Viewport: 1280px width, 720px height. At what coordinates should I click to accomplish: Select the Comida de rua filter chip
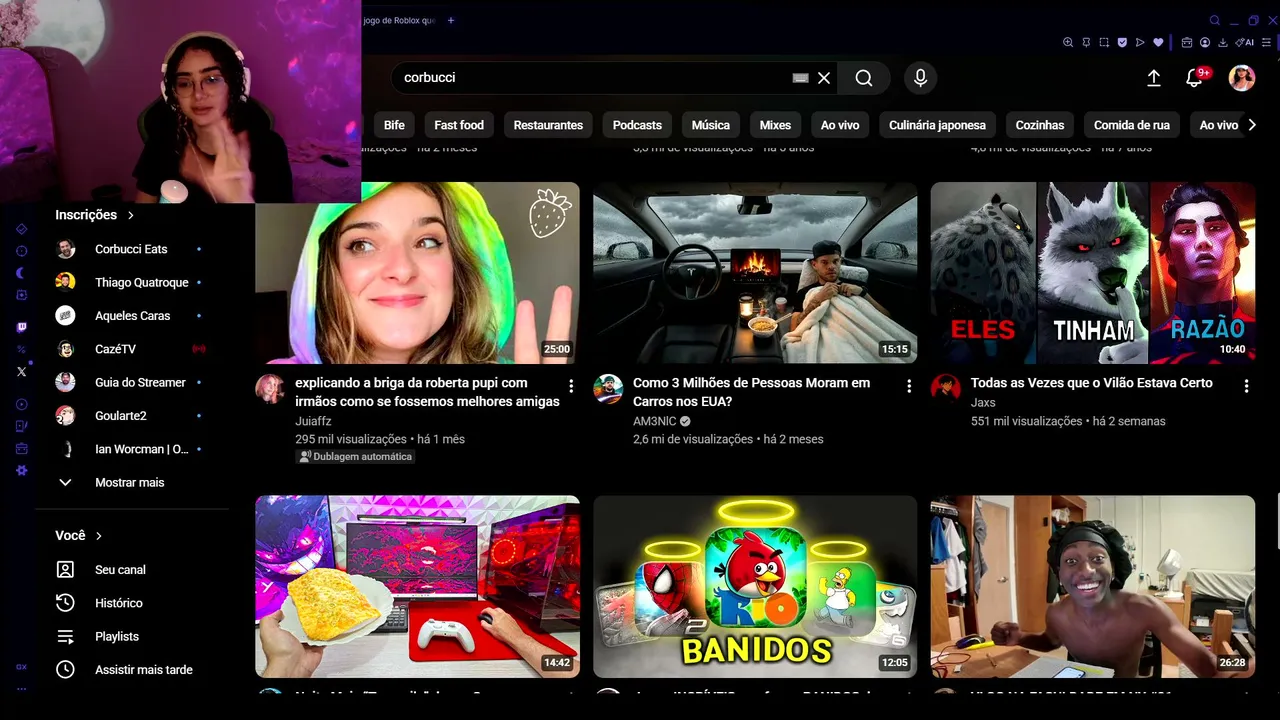click(1132, 125)
